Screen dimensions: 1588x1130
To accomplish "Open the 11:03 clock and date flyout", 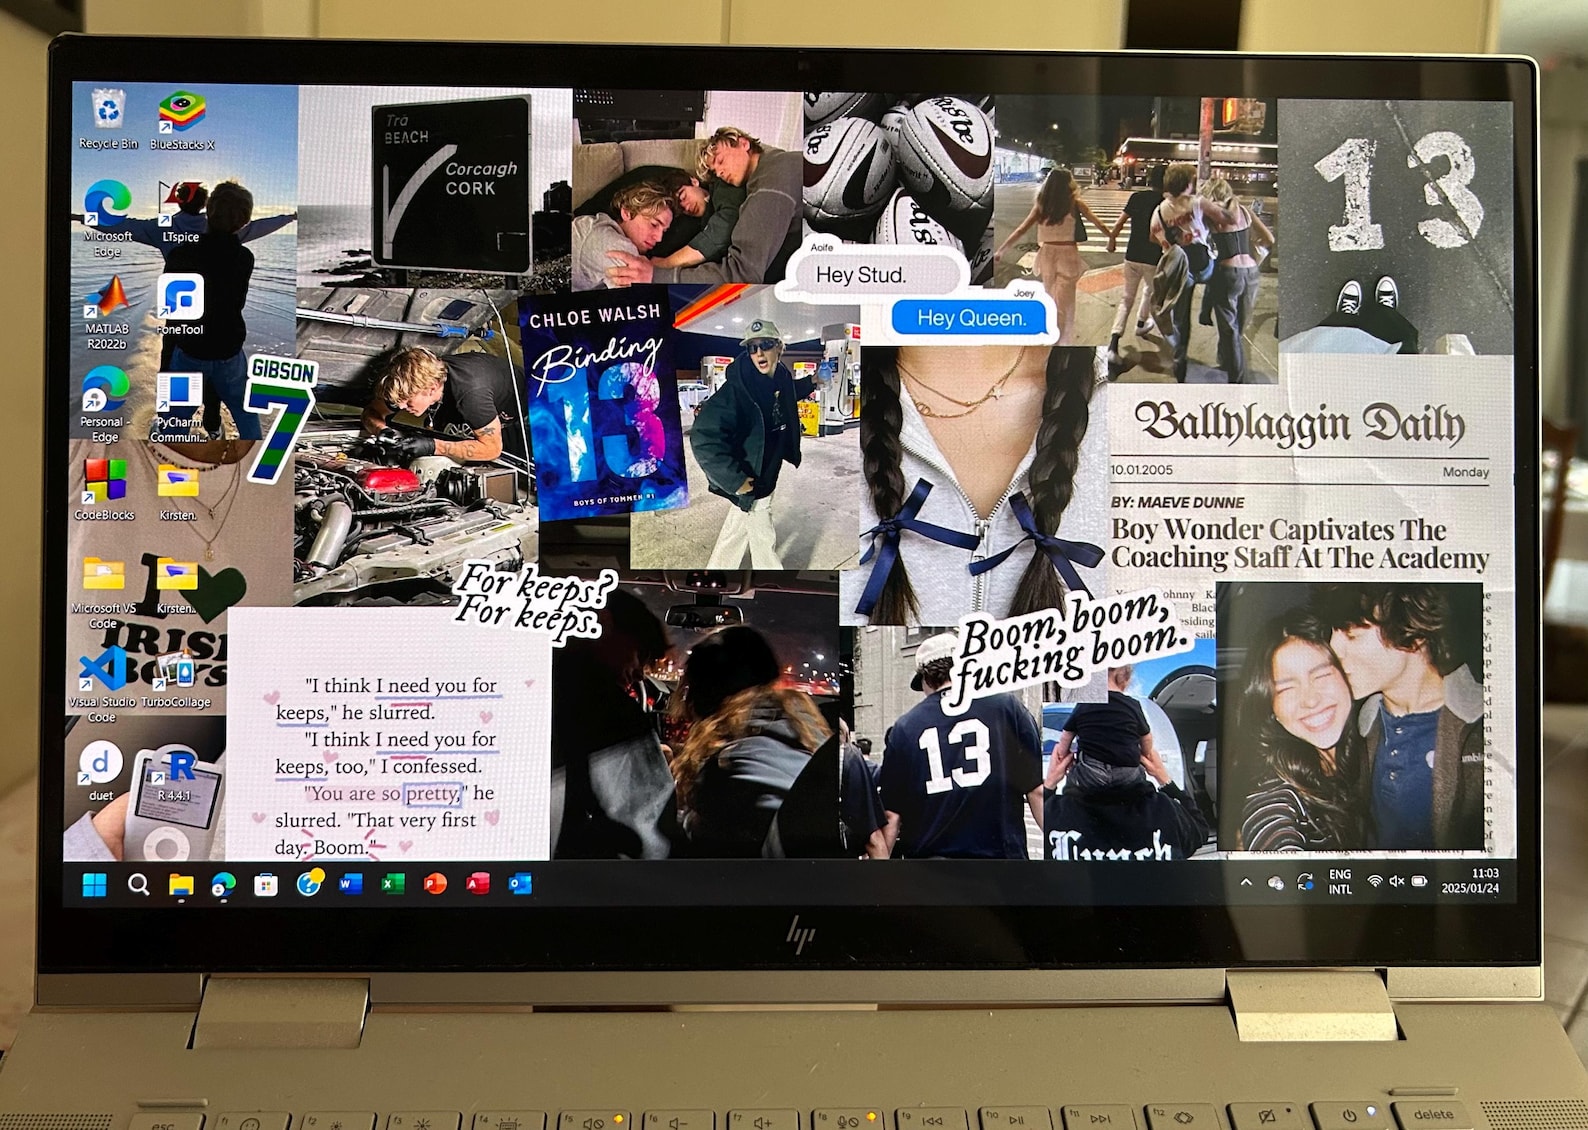I will tap(1470, 880).
